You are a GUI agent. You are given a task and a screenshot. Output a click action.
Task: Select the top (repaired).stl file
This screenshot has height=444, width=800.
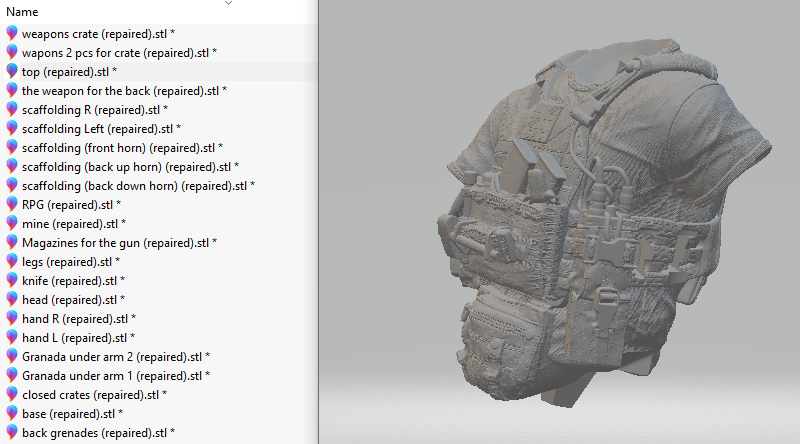click(x=68, y=71)
